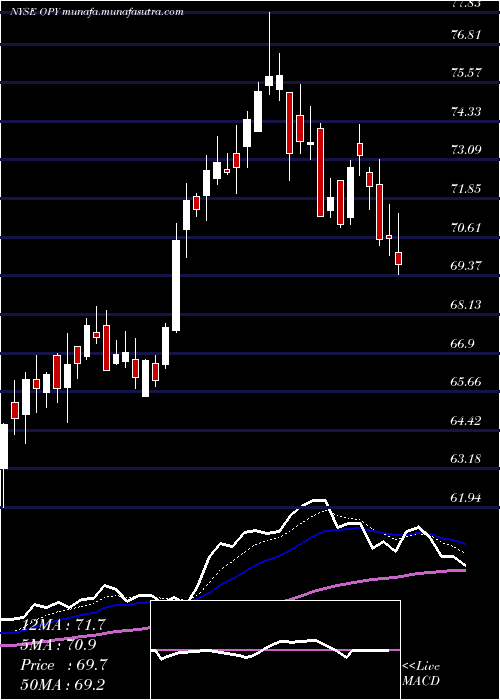Click inside the MACD inset chart box
This screenshot has width=500, height=700.
(275, 650)
